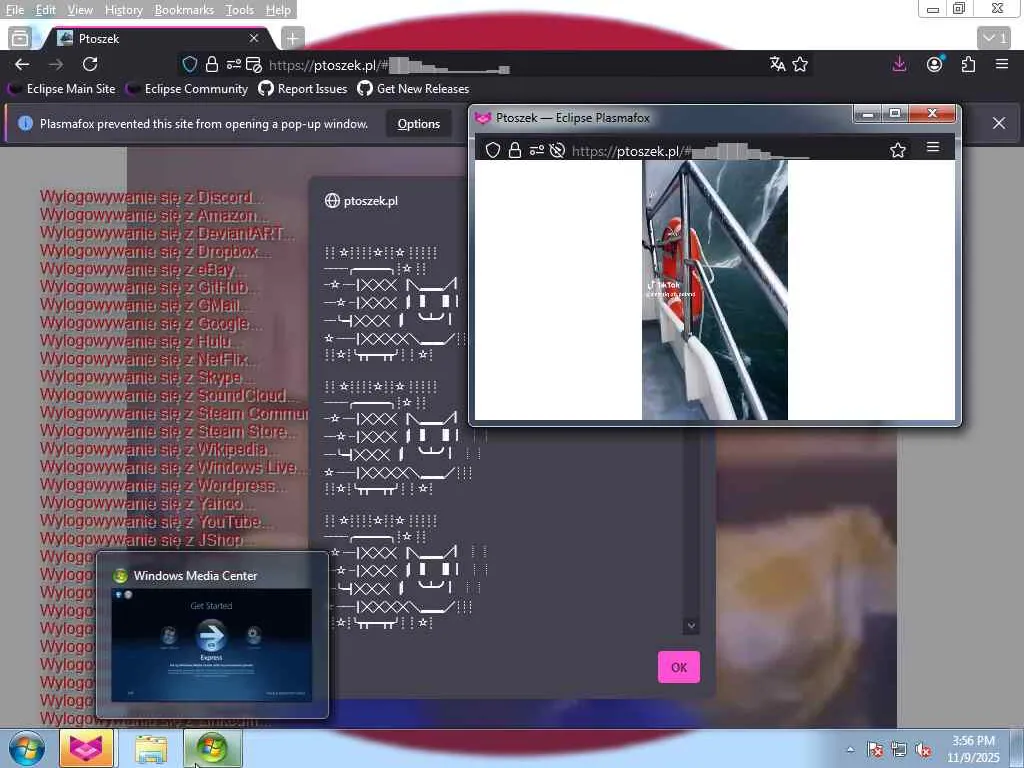Close the Ptoszek tab
This screenshot has width=1024, height=768.
[254, 39]
